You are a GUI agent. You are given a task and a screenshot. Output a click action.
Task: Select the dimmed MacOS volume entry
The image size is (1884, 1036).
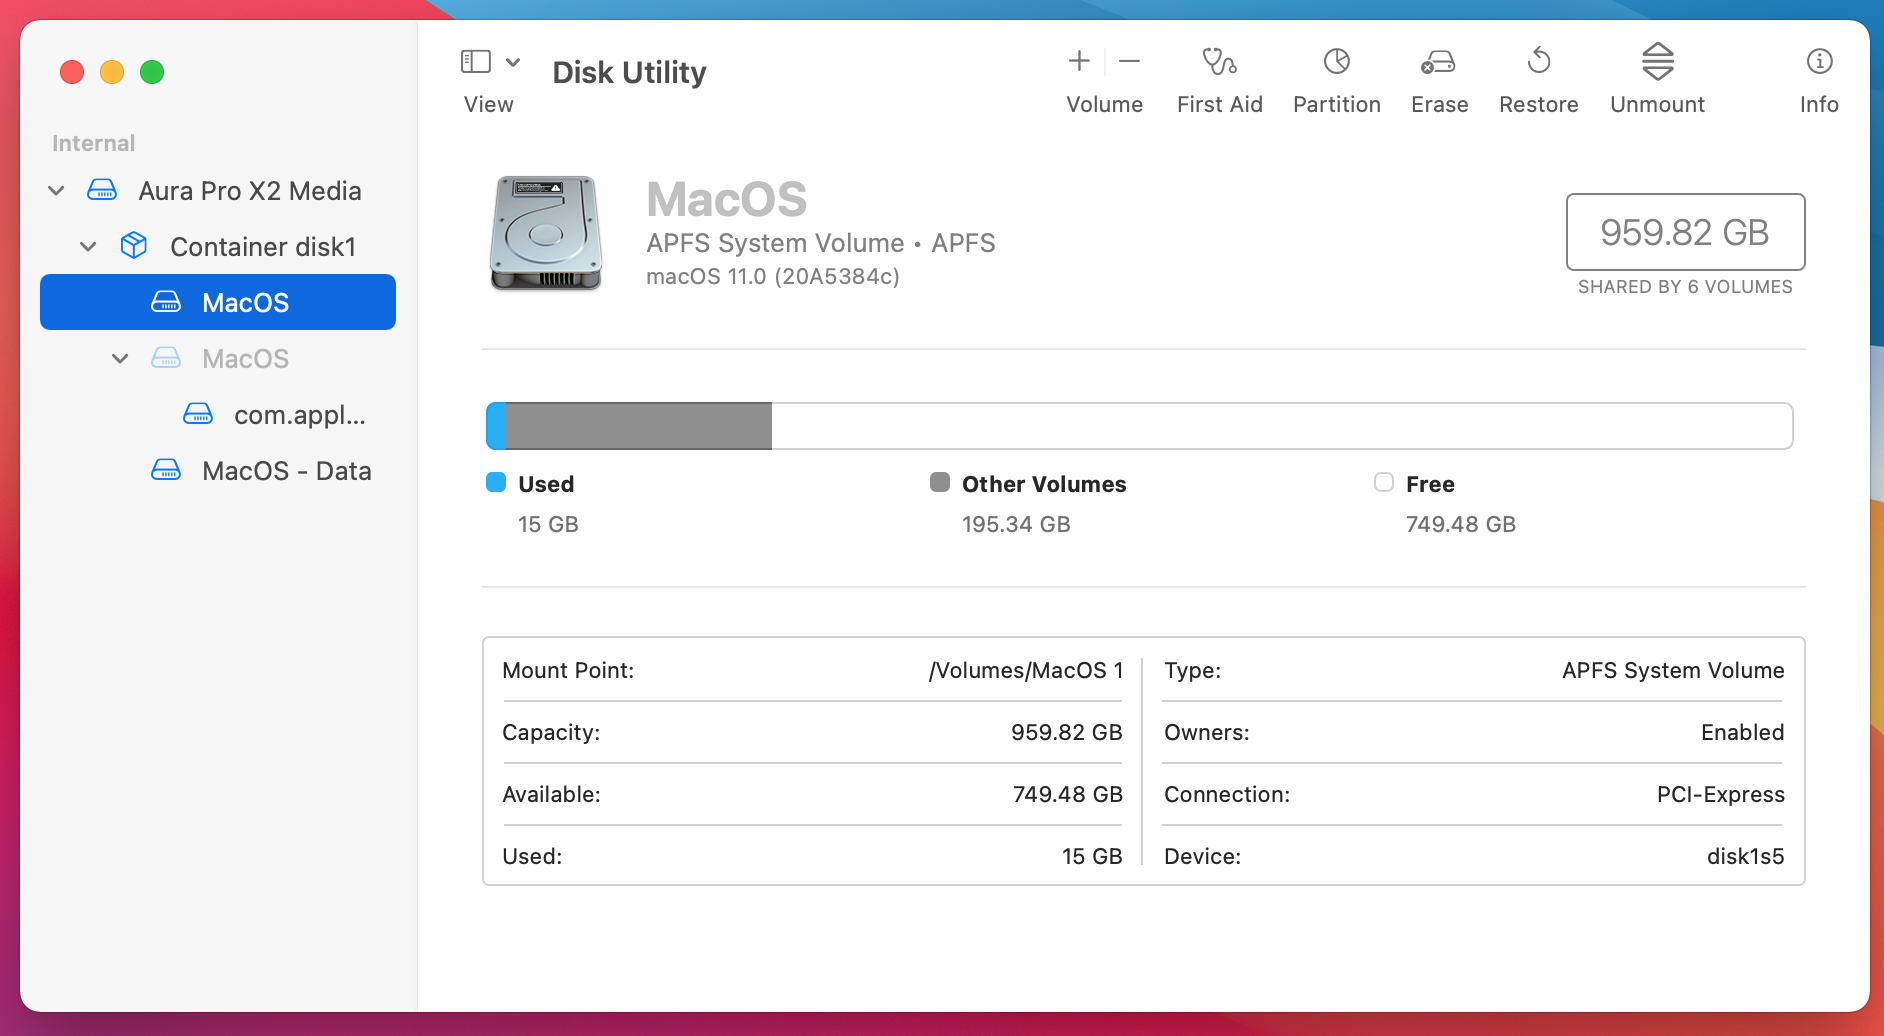click(218, 358)
